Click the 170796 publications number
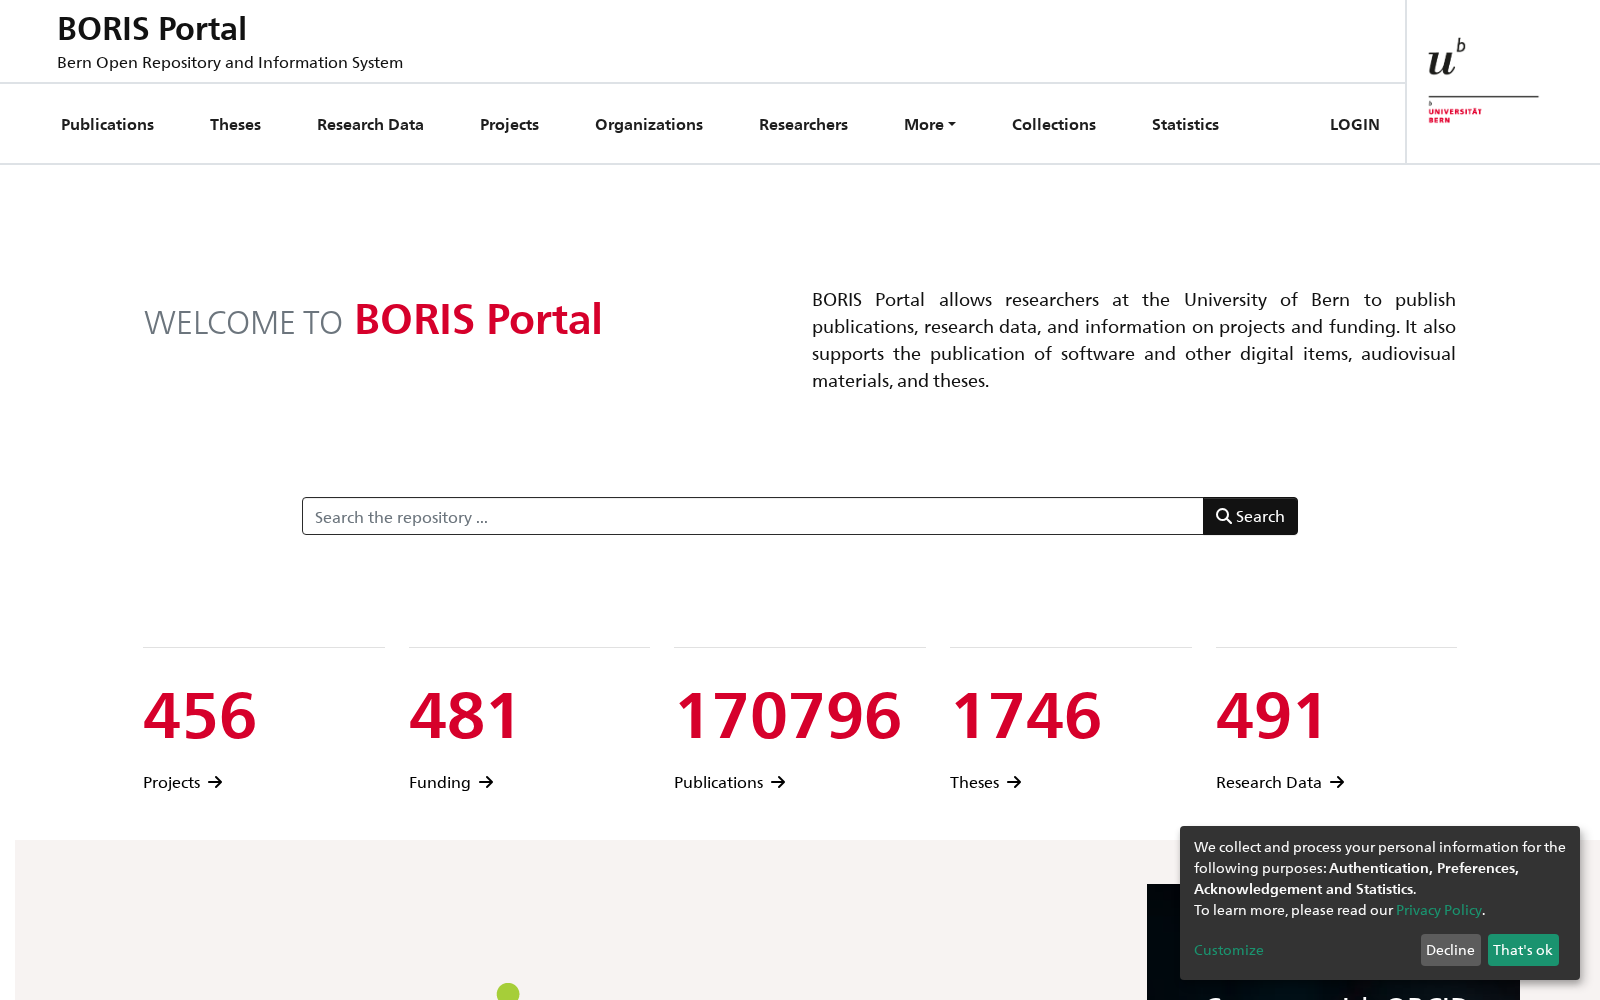 (x=789, y=716)
